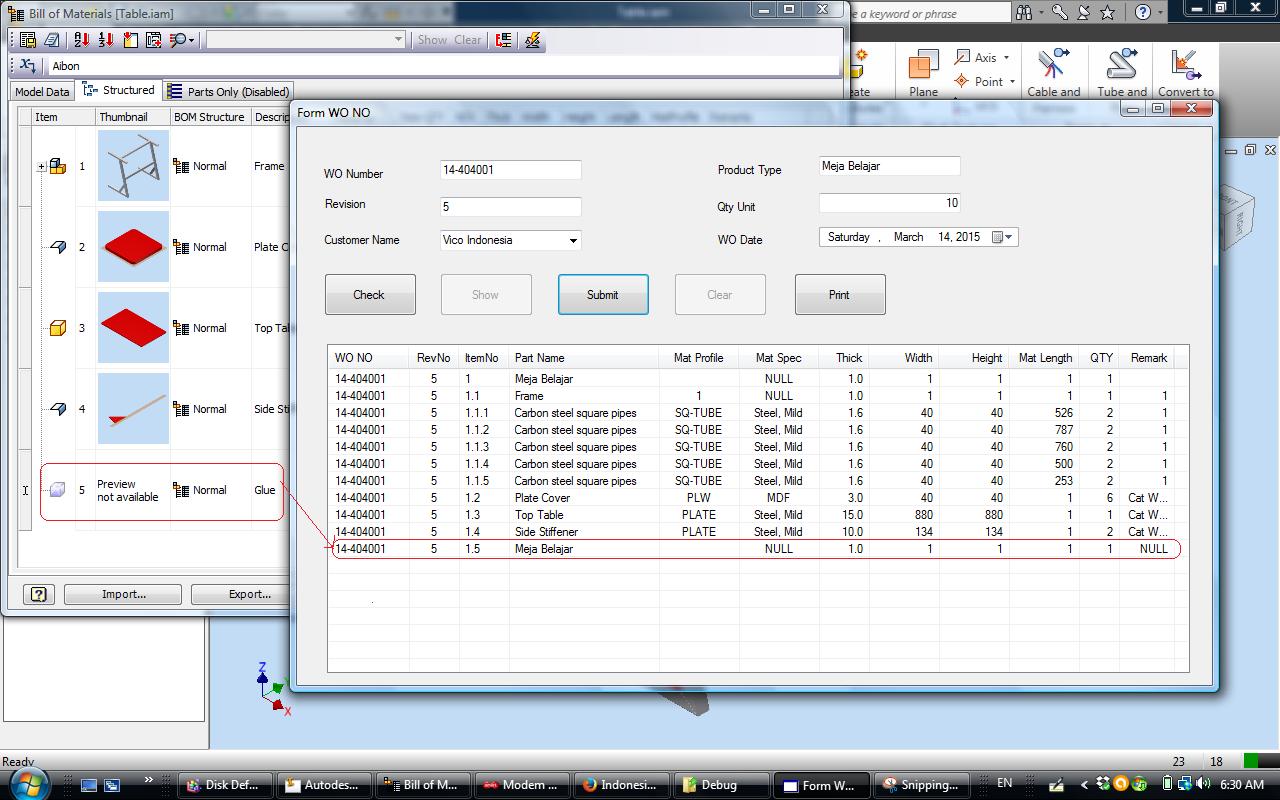Image resolution: width=1280 pixels, height=800 pixels.
Task: Click the Renumber Items icon
Action: [106, 40]
